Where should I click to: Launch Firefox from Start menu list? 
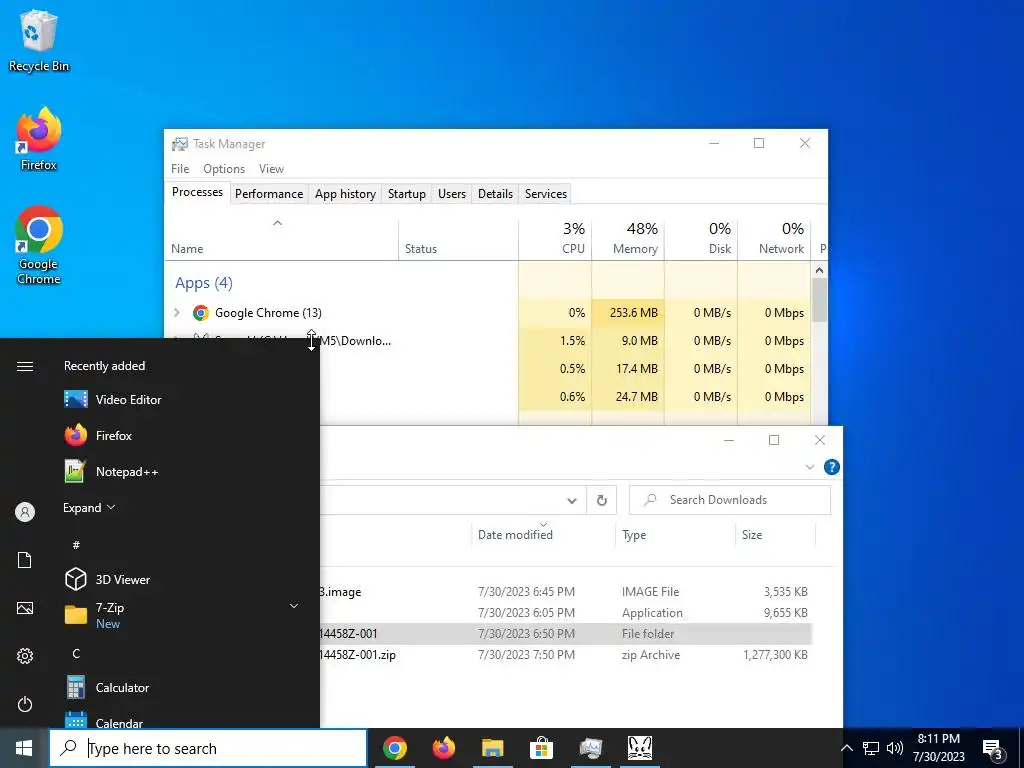click(x=98, y=436)
